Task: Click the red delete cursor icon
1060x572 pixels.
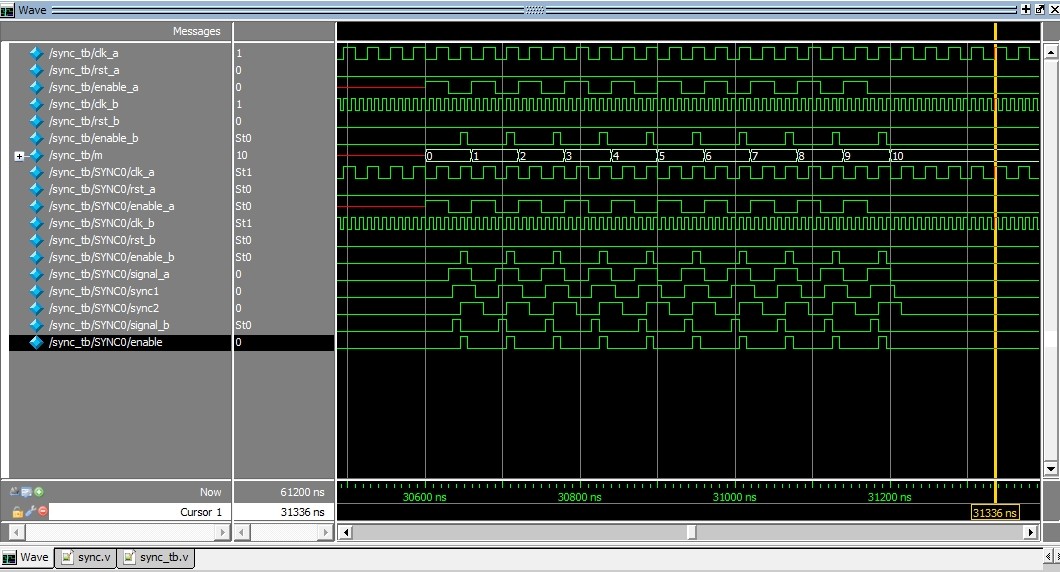Action: (43, 511)
